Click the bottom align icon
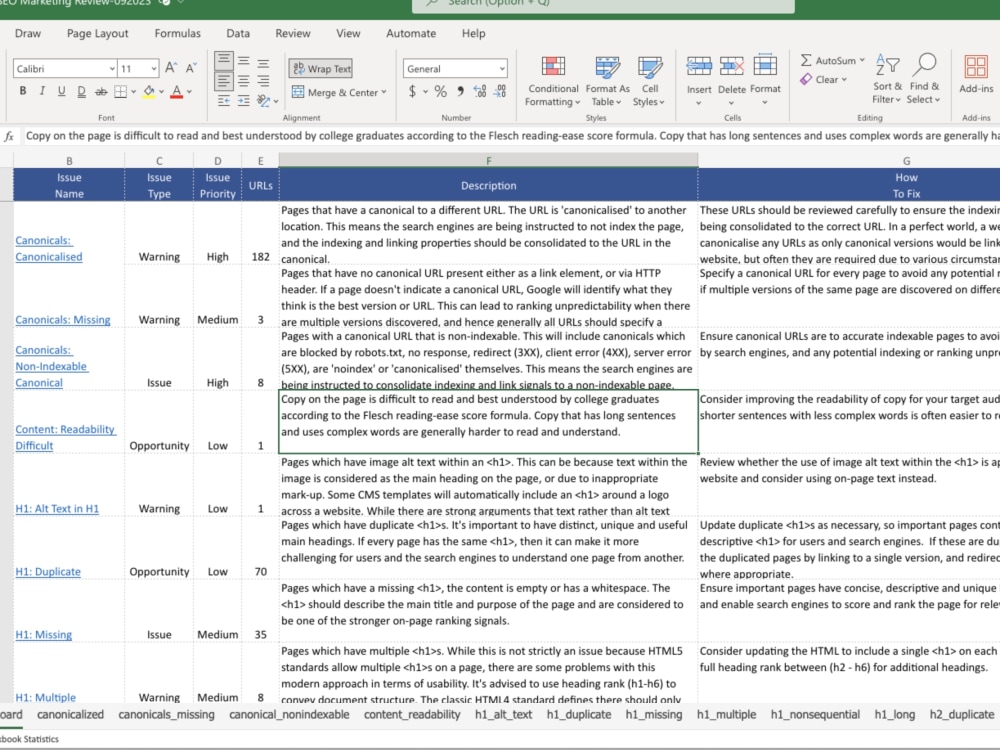The image size is (1000, 750). click(x=263, y=62)
